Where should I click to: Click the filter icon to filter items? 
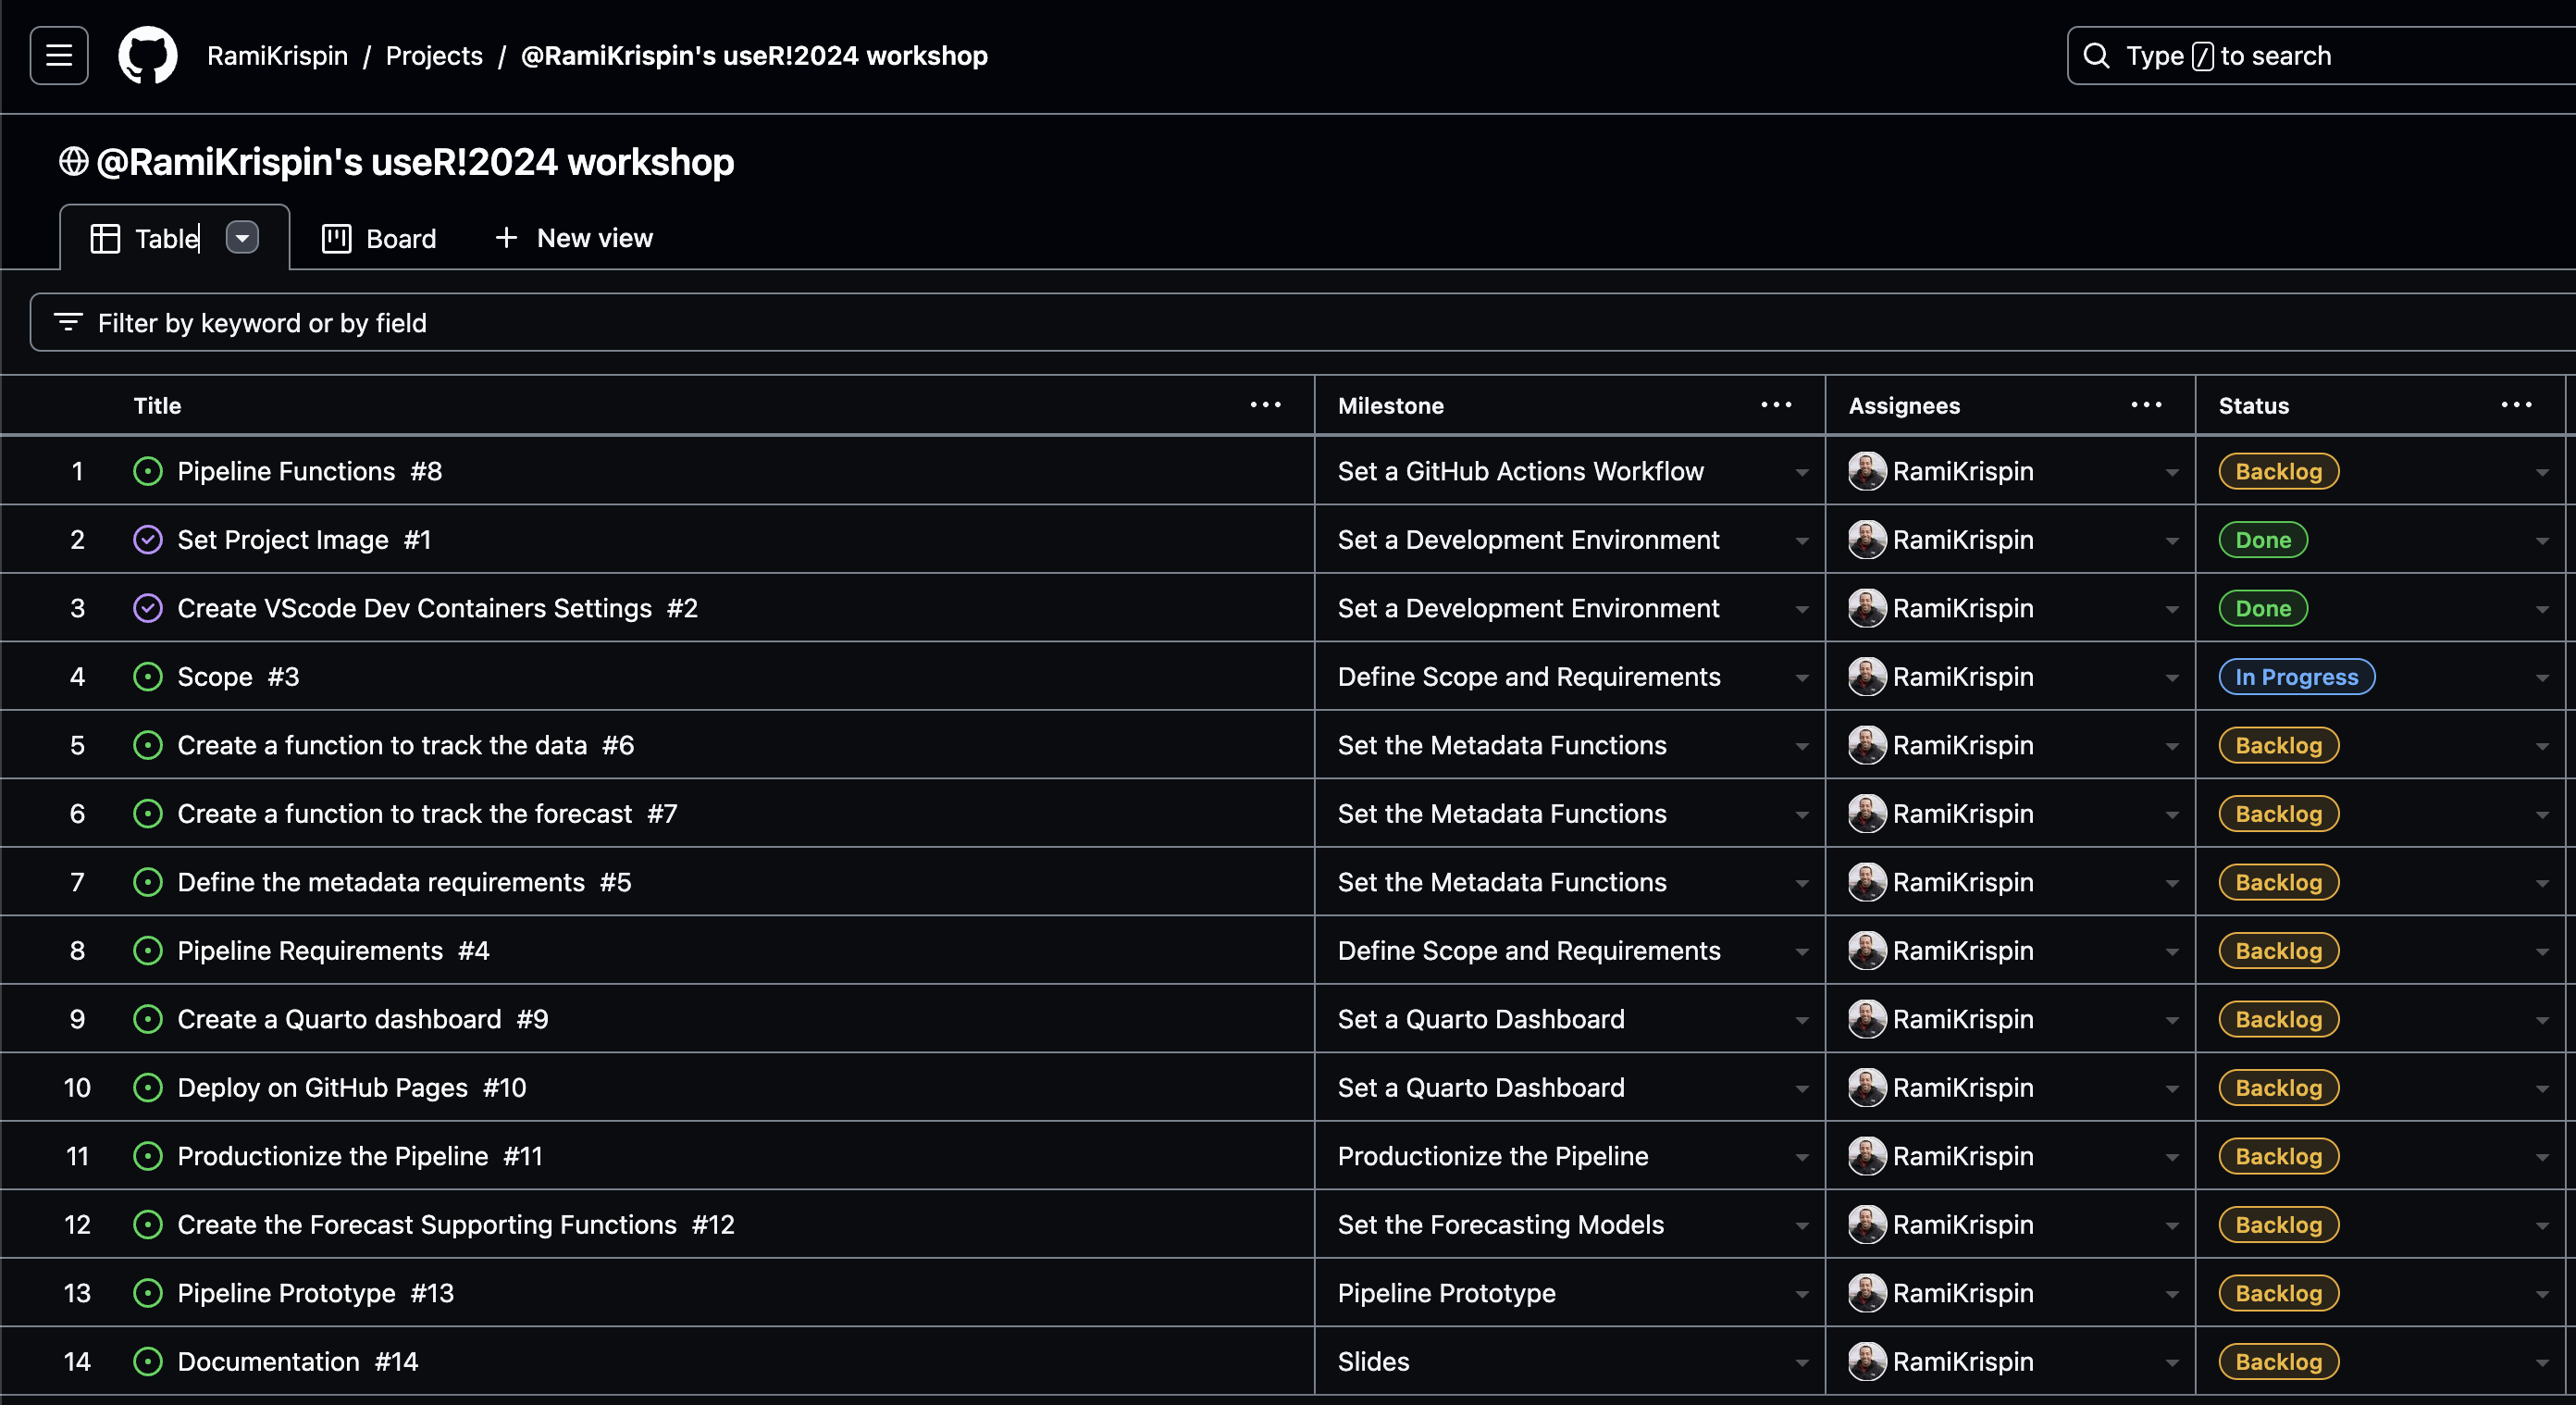[x=66, y=322]
